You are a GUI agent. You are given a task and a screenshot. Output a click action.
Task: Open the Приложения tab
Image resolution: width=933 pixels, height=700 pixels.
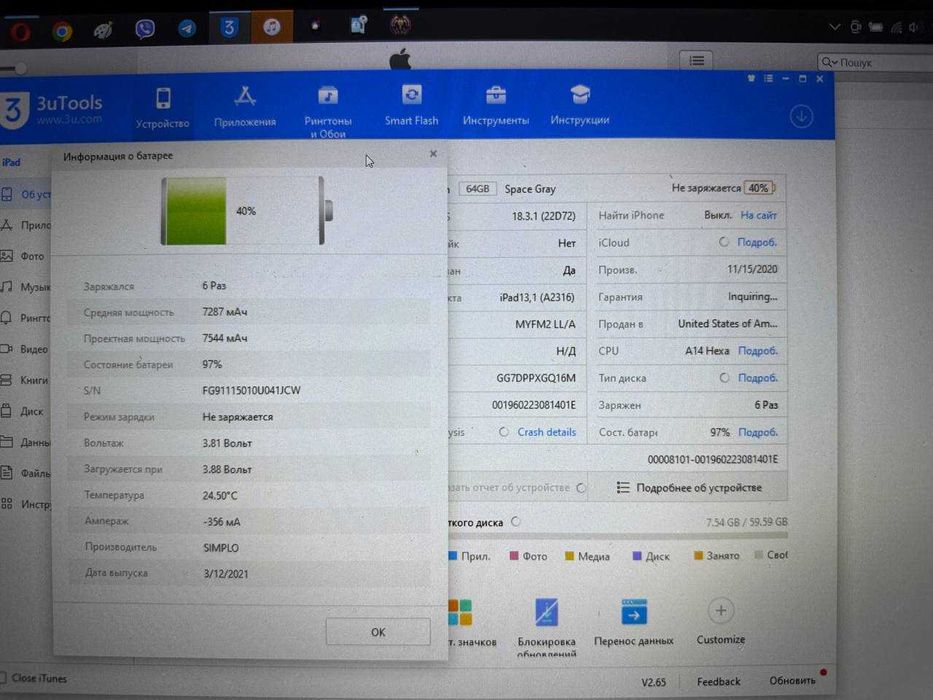click(245, 107)
